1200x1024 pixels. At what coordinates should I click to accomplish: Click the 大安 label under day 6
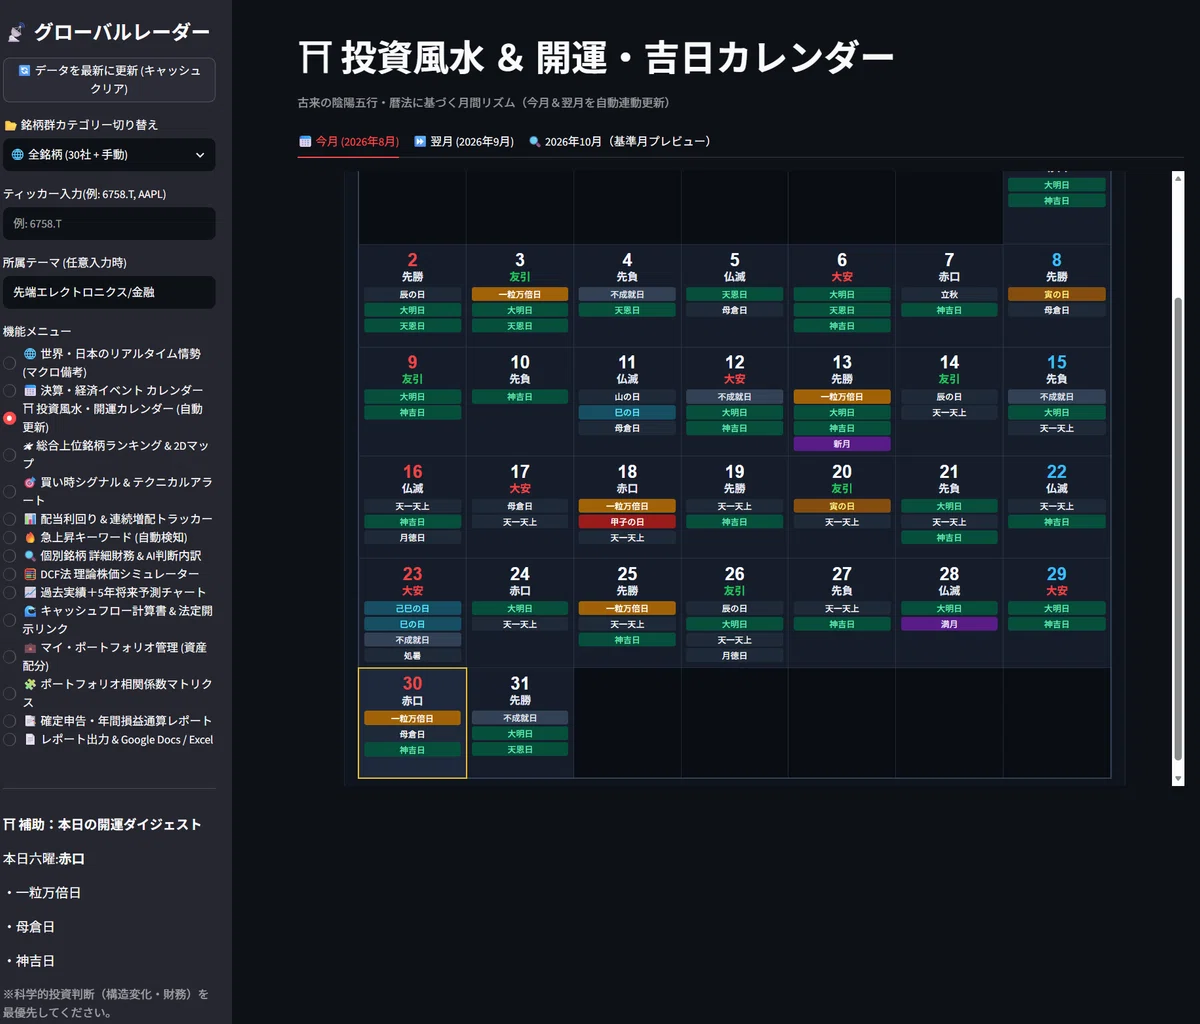pos(842,276)
